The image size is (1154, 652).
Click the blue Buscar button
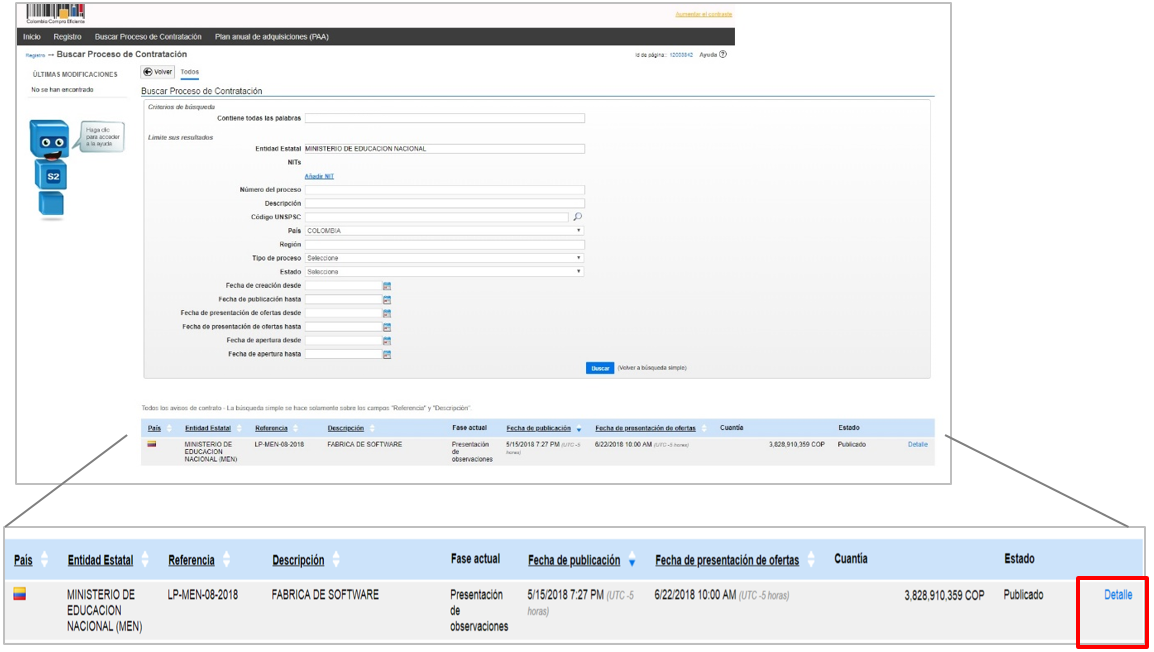600,368
